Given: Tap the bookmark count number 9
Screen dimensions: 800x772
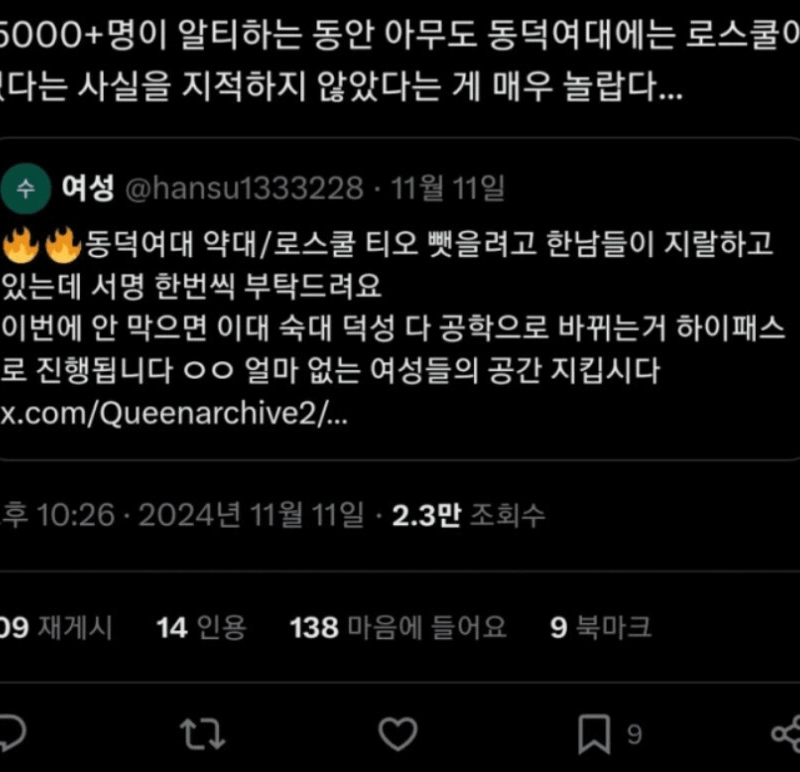Looking at the screenshot, I should pyautogui.click(x=634, y=735).
